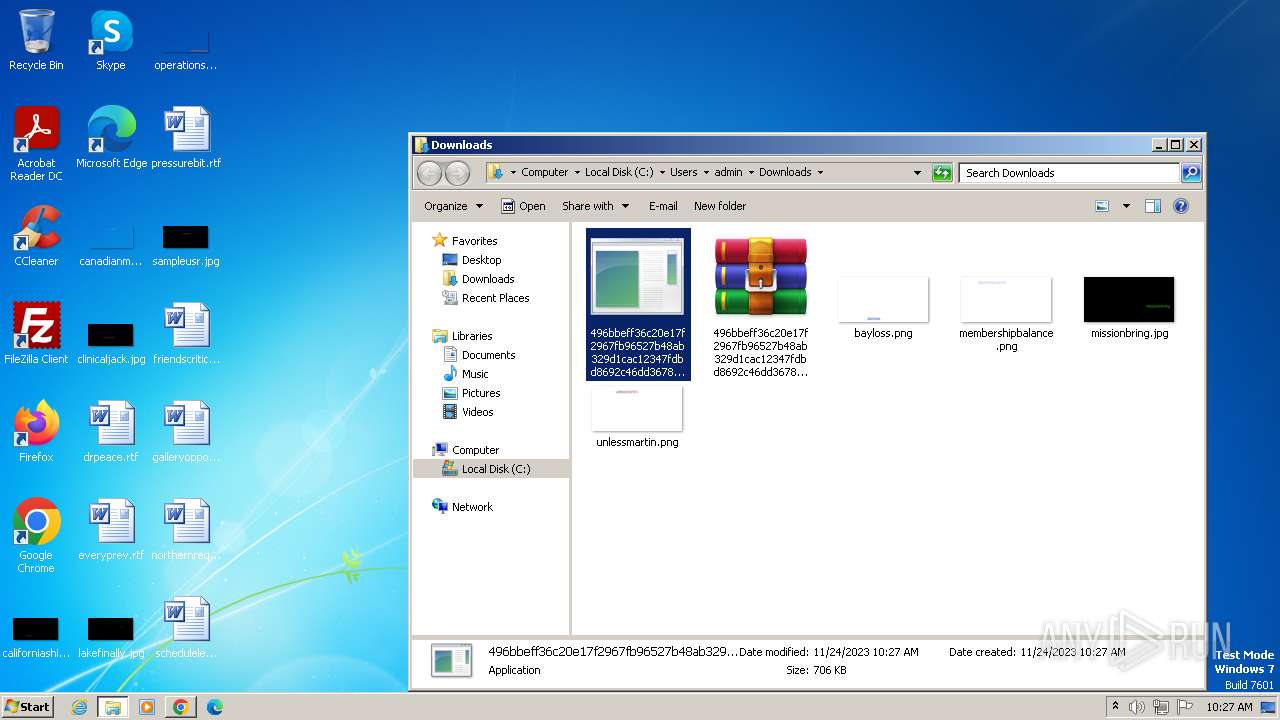The width and height of the screenshot is (1280, 720).
Task: Open Explorer Help question mark icon
Action: (1180, 206)
